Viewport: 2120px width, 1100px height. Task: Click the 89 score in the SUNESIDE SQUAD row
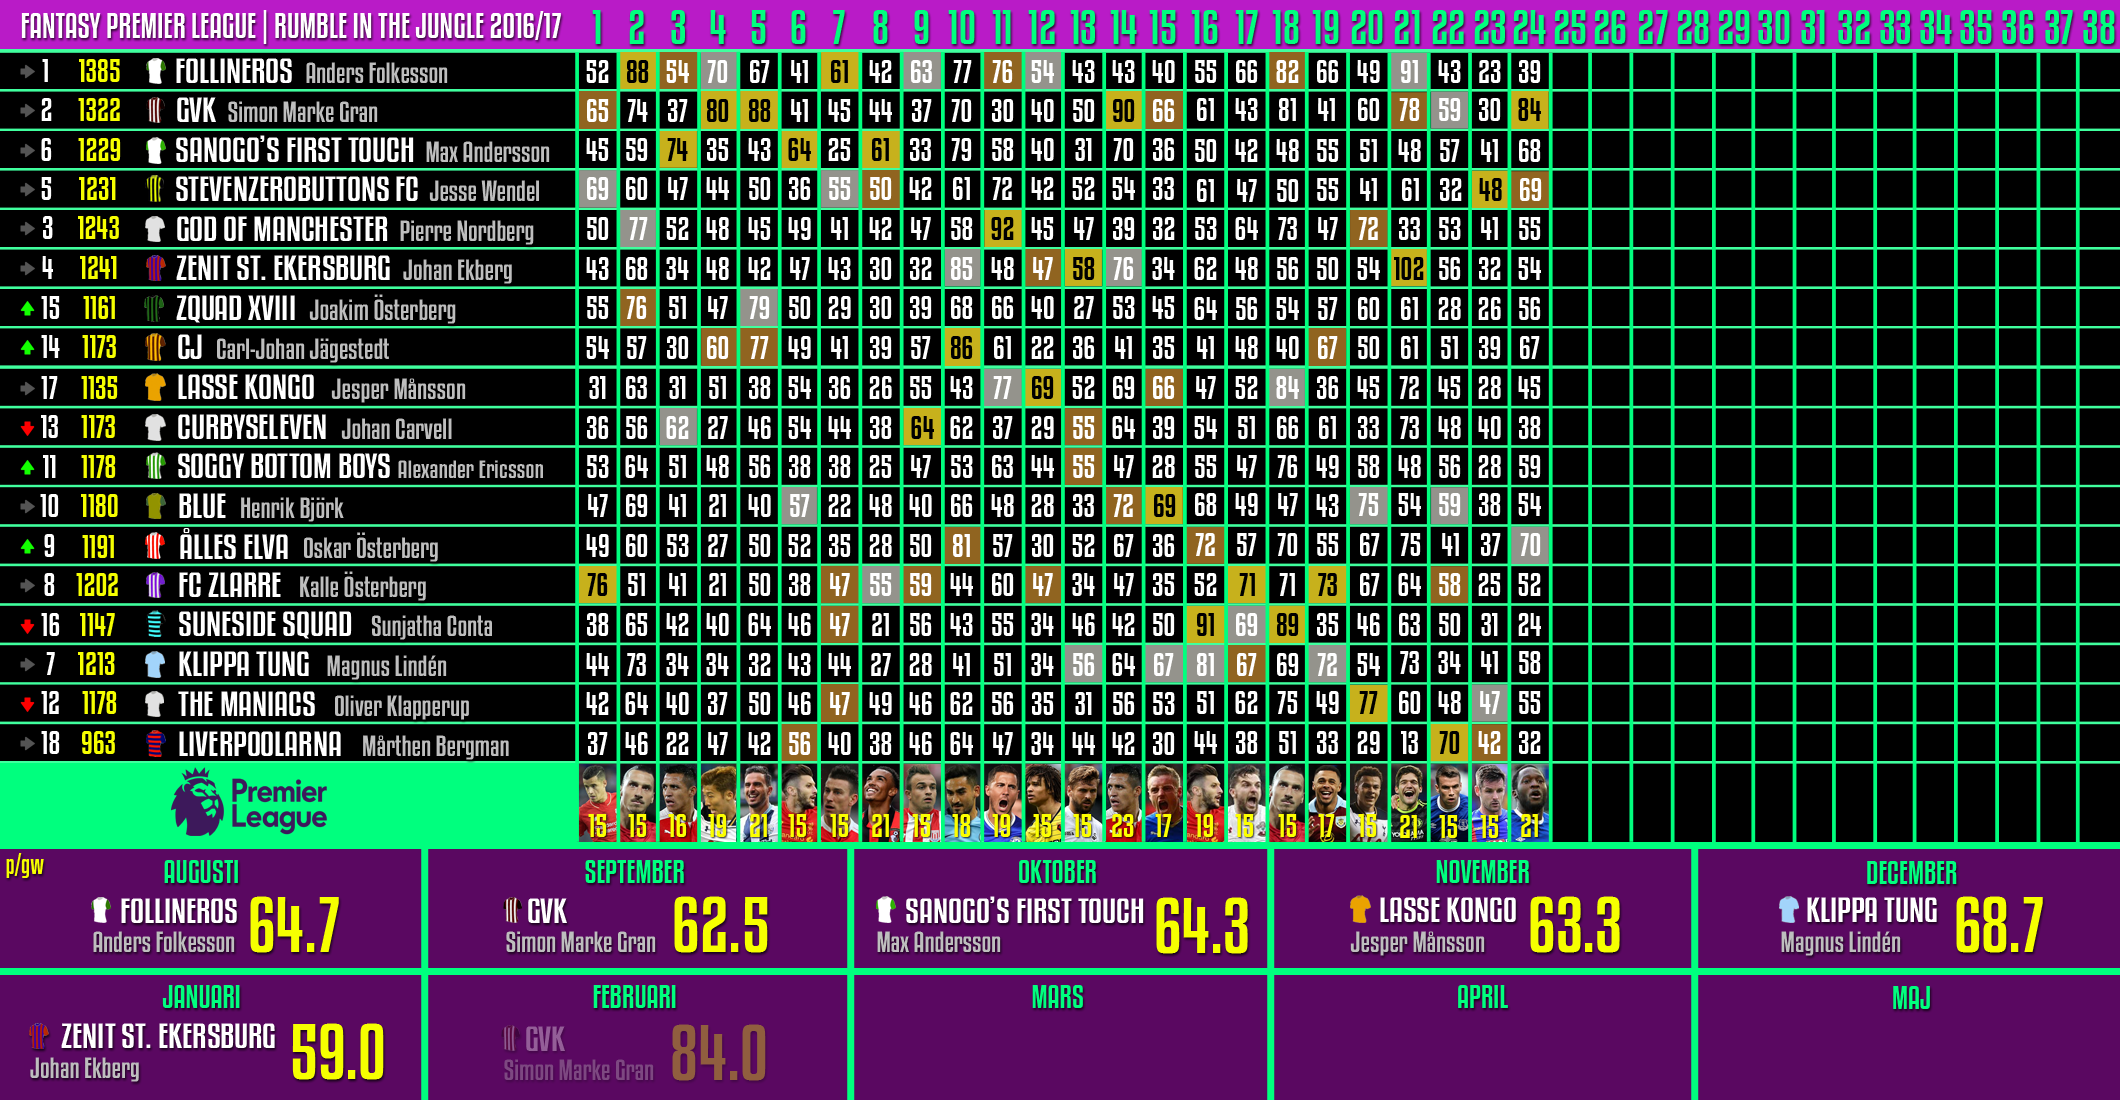[x=1287, y=625]
